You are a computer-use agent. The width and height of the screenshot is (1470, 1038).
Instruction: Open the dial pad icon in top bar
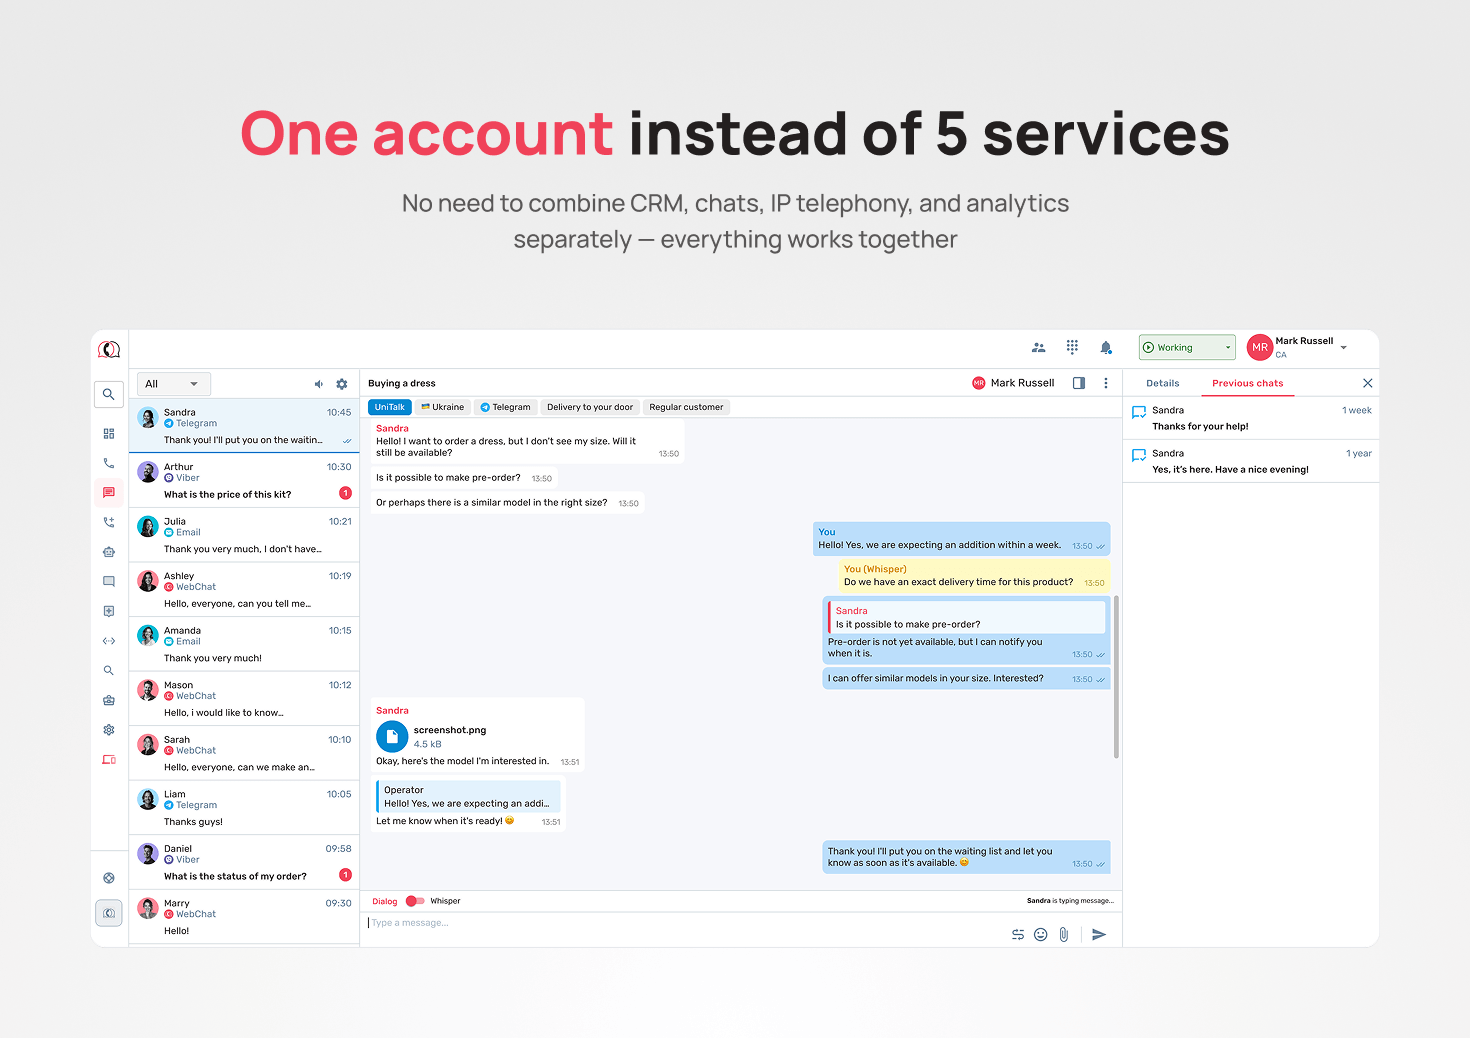1072,347
